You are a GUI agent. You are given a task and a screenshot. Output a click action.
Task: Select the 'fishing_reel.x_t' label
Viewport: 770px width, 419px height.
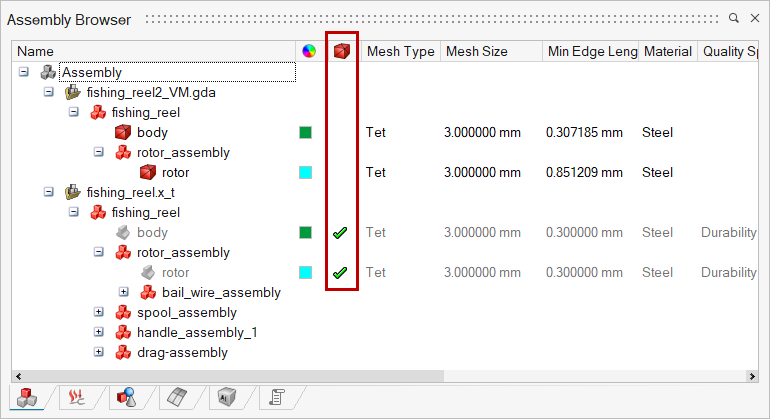[x=131, y=193]
